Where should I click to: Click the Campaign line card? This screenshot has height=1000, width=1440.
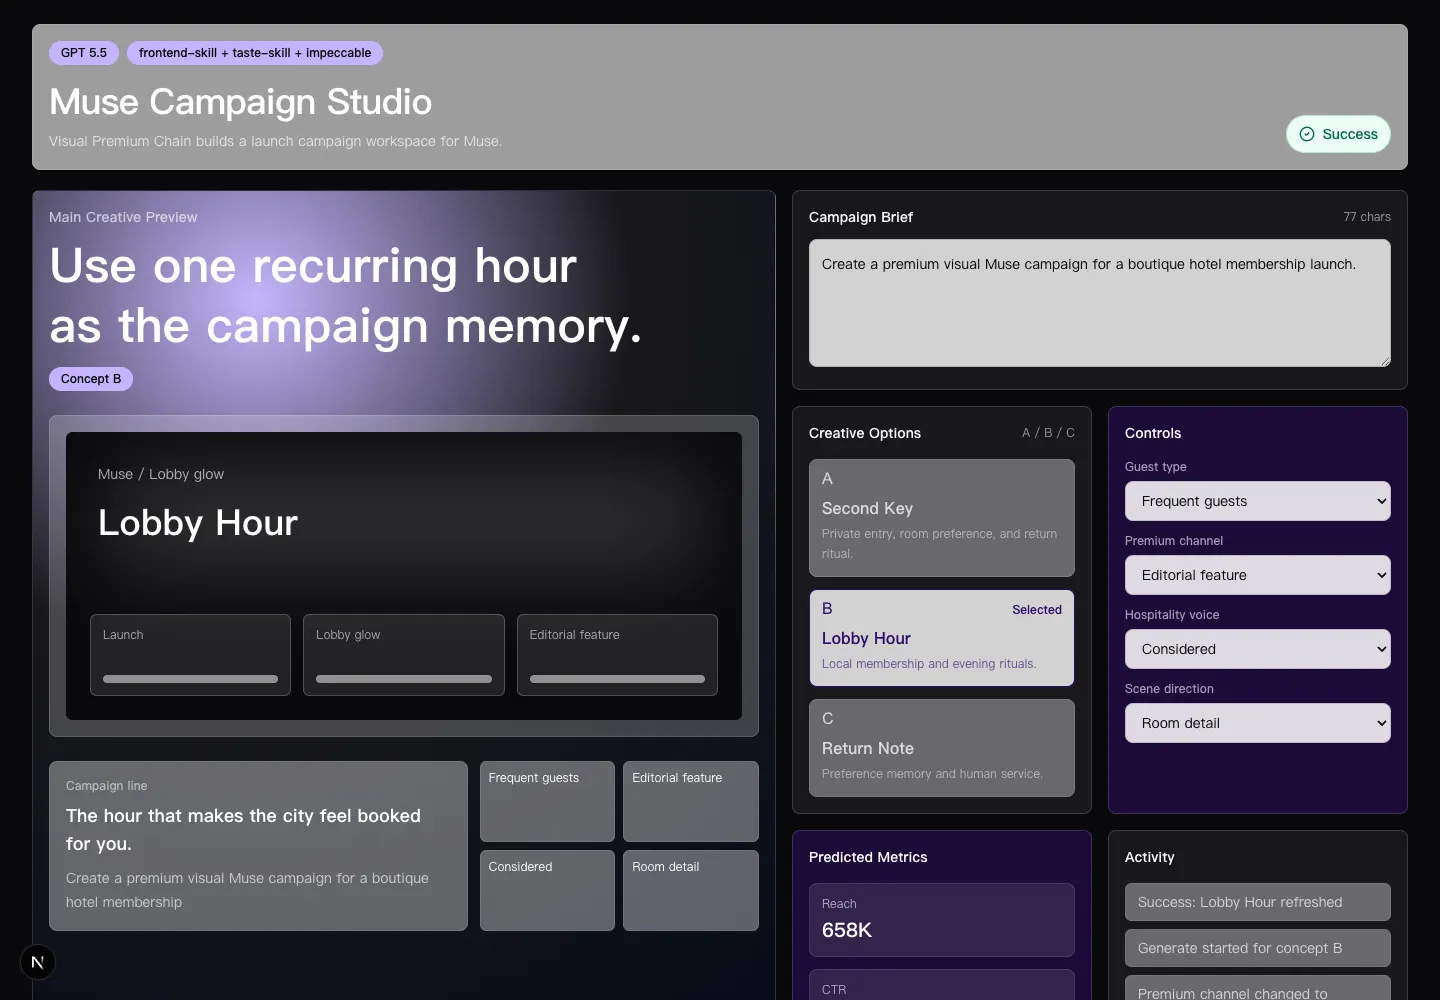[258, 846]
